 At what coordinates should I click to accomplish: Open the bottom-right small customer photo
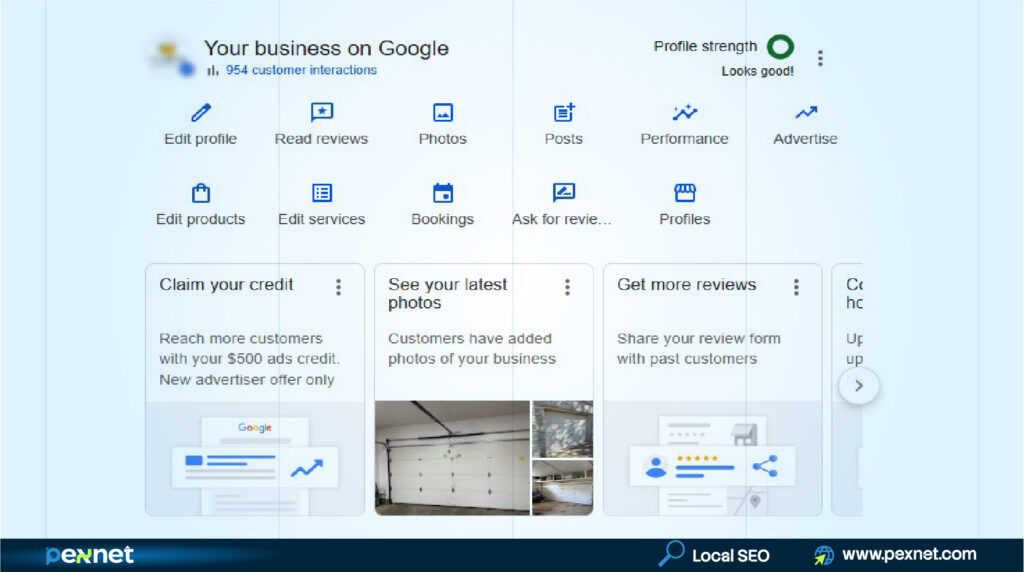(562, 488)
